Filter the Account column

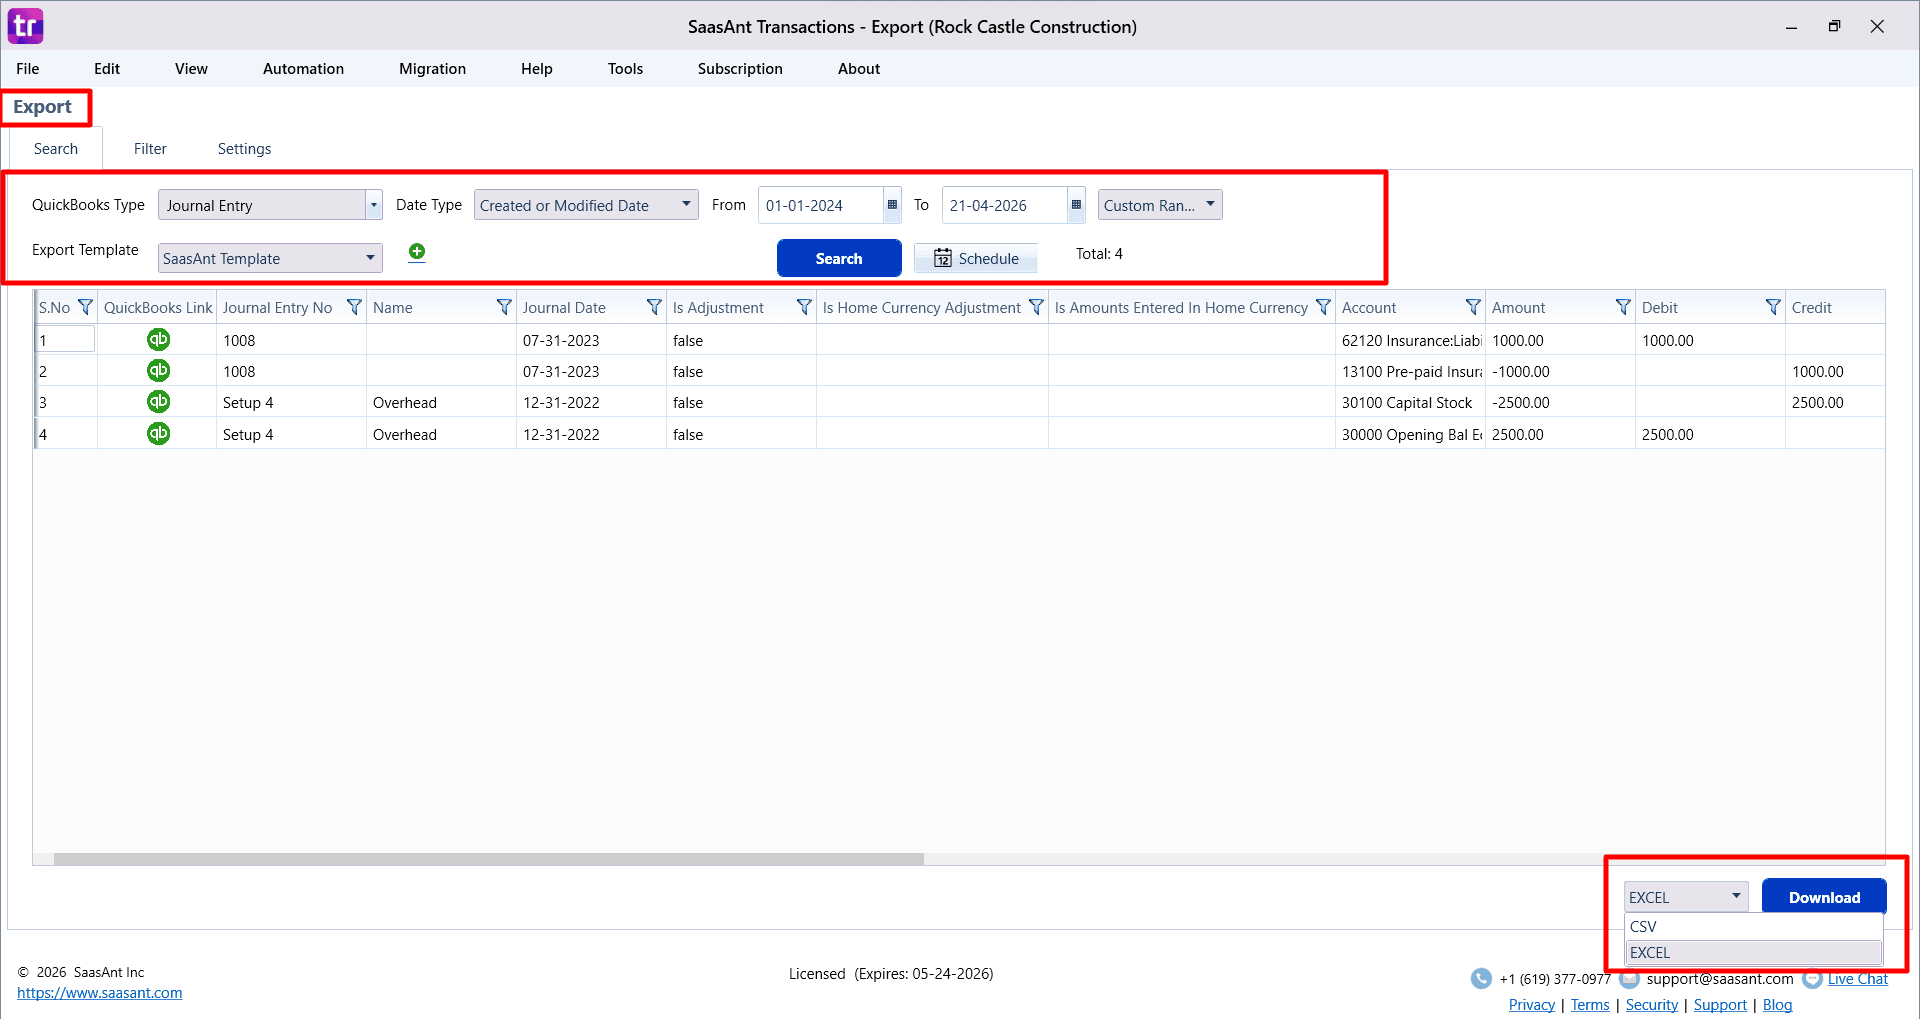(1473, 307)
